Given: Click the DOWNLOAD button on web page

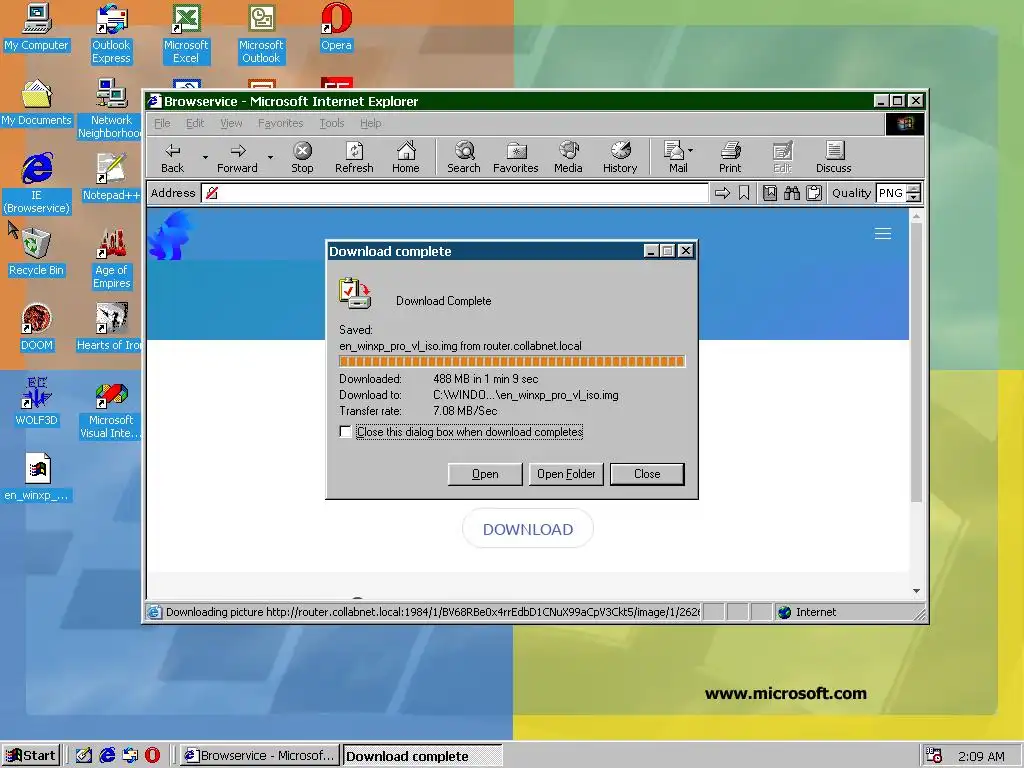Looking at the screenshot, I should click(x=528, y=529).
